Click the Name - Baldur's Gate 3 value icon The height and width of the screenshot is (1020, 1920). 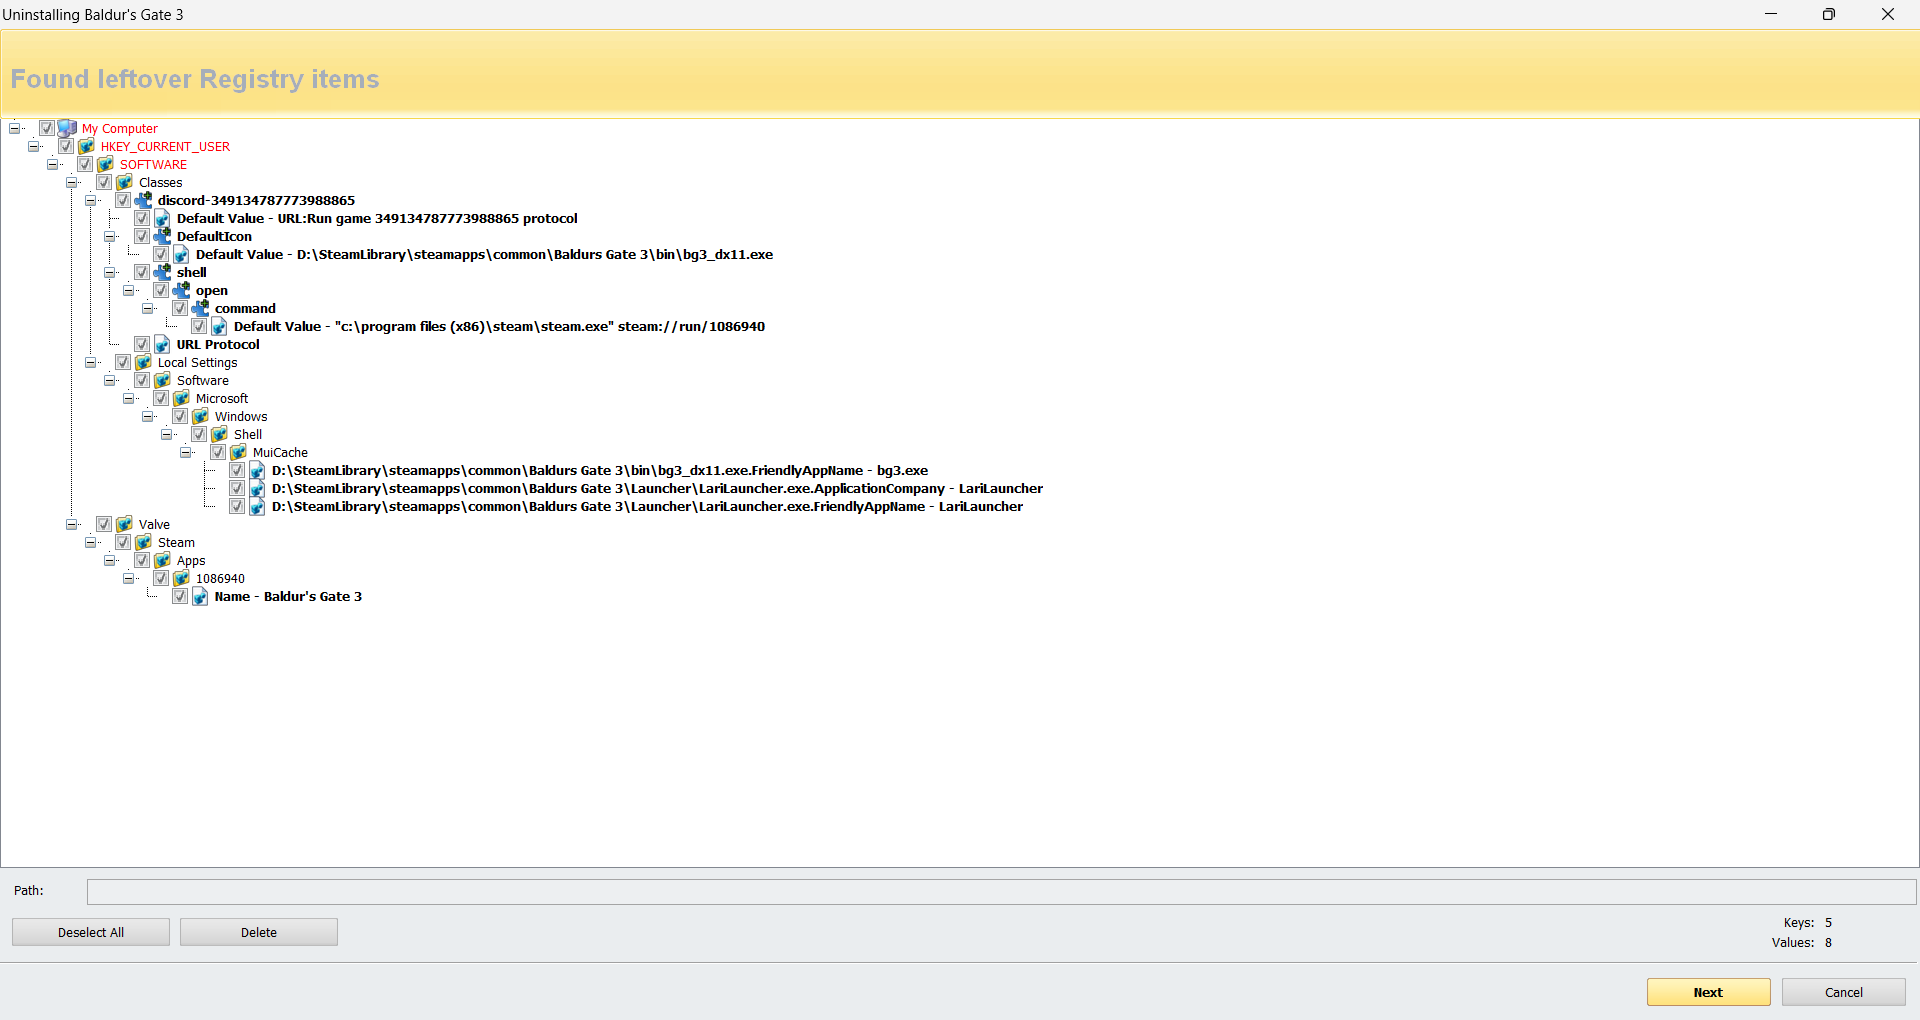(200, 596)
